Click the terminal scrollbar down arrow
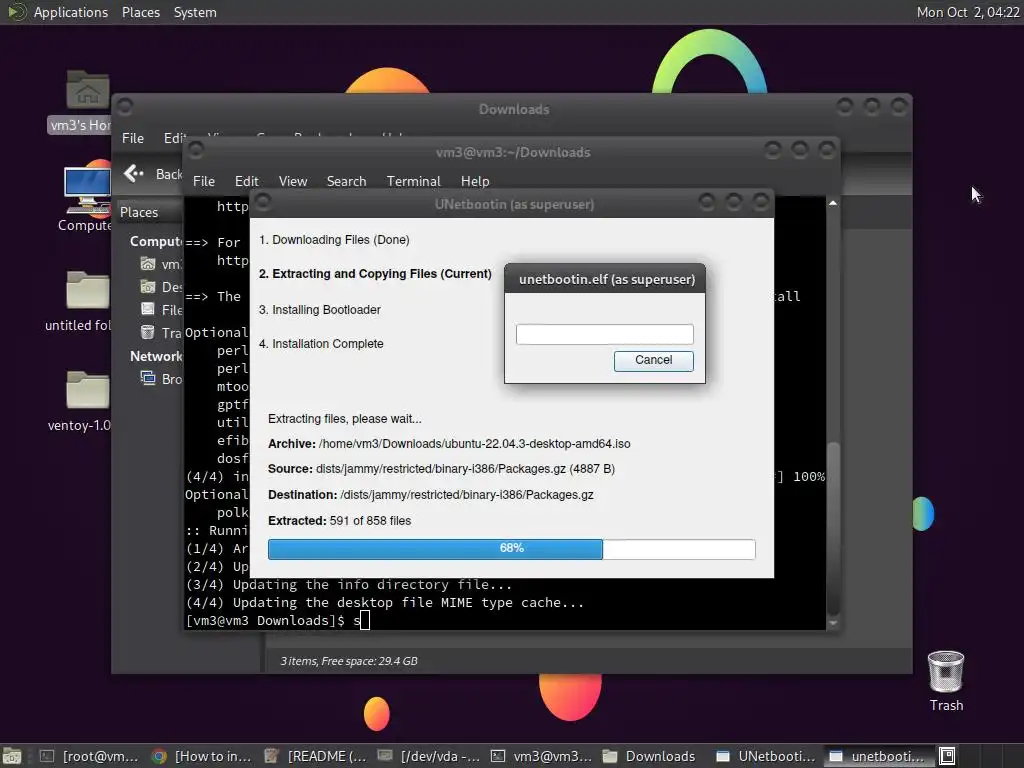The image size is (1024, 768). tap(833, 624)
